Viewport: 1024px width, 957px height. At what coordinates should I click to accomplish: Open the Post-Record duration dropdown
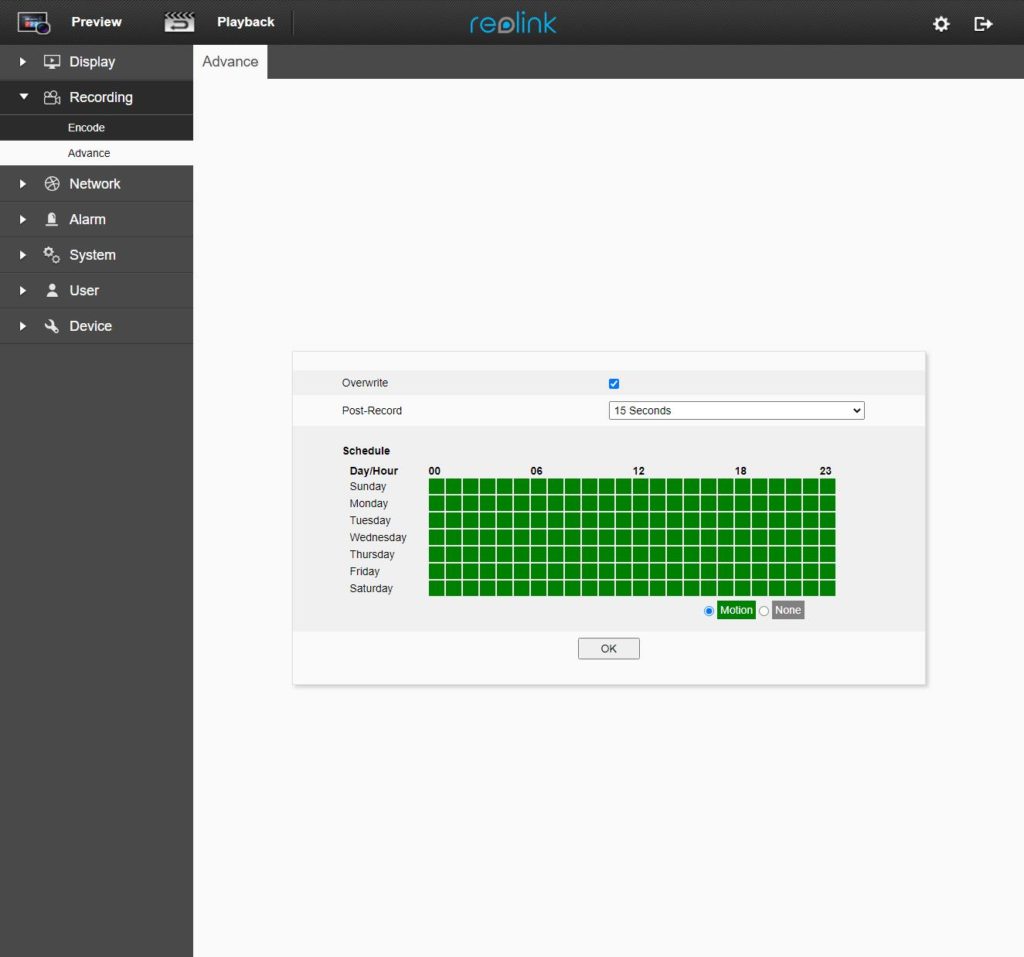point(736,411)
